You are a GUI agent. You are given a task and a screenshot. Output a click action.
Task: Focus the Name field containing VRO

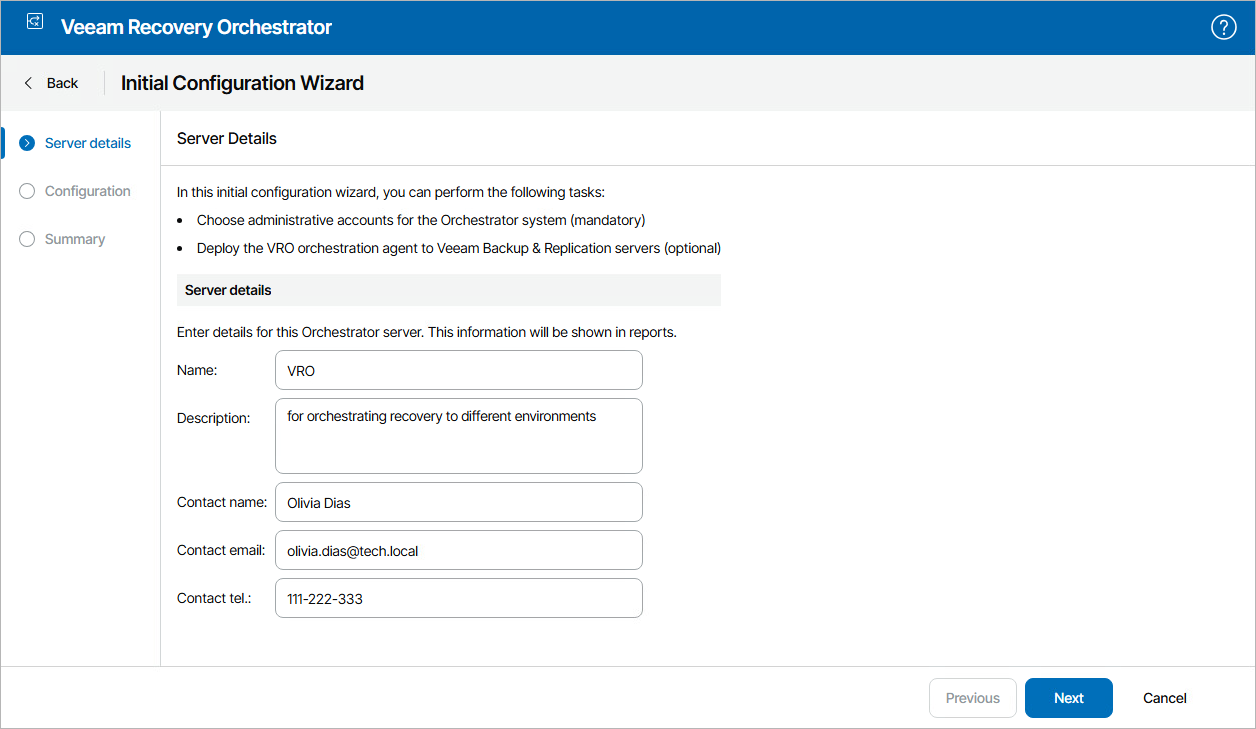point(458,370)
